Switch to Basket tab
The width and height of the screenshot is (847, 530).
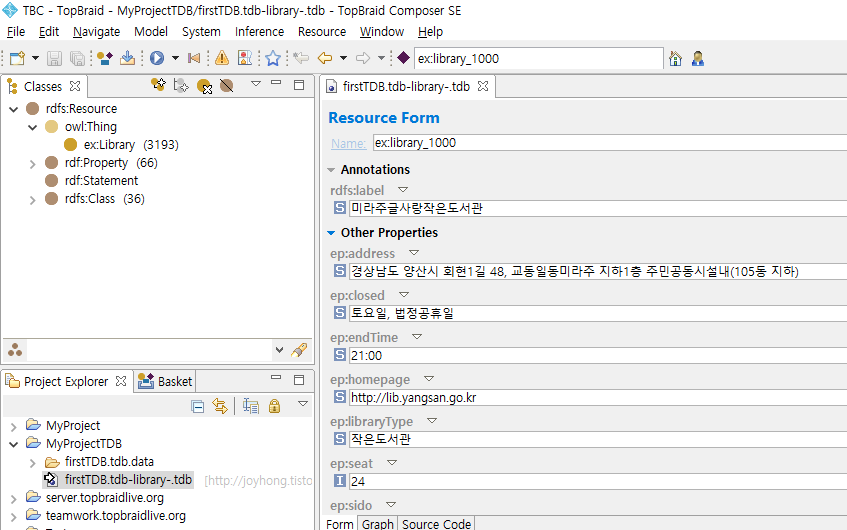(x=165, y=381)
